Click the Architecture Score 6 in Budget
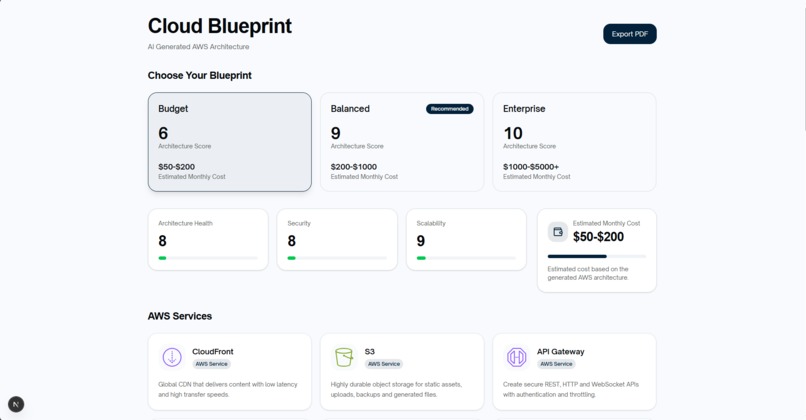Screen dimensions: 806x420 [x=163, y=134]
